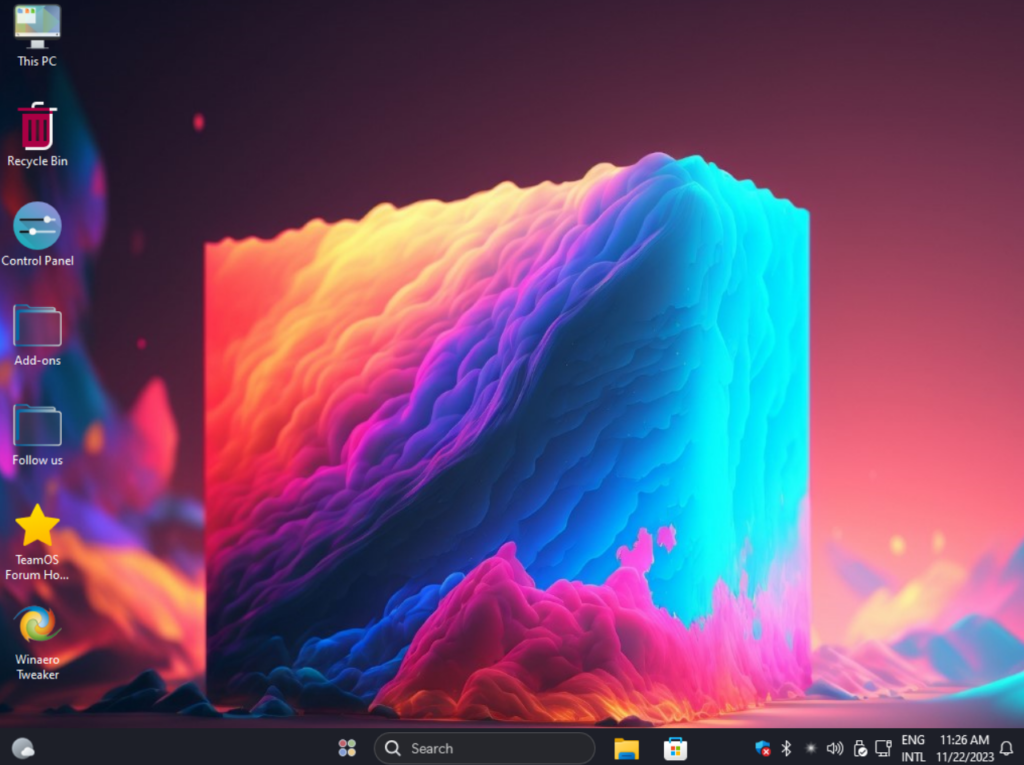Click the brightness sun tray icon
Screen dimensions: 1024x765
(x=810, y=748)
